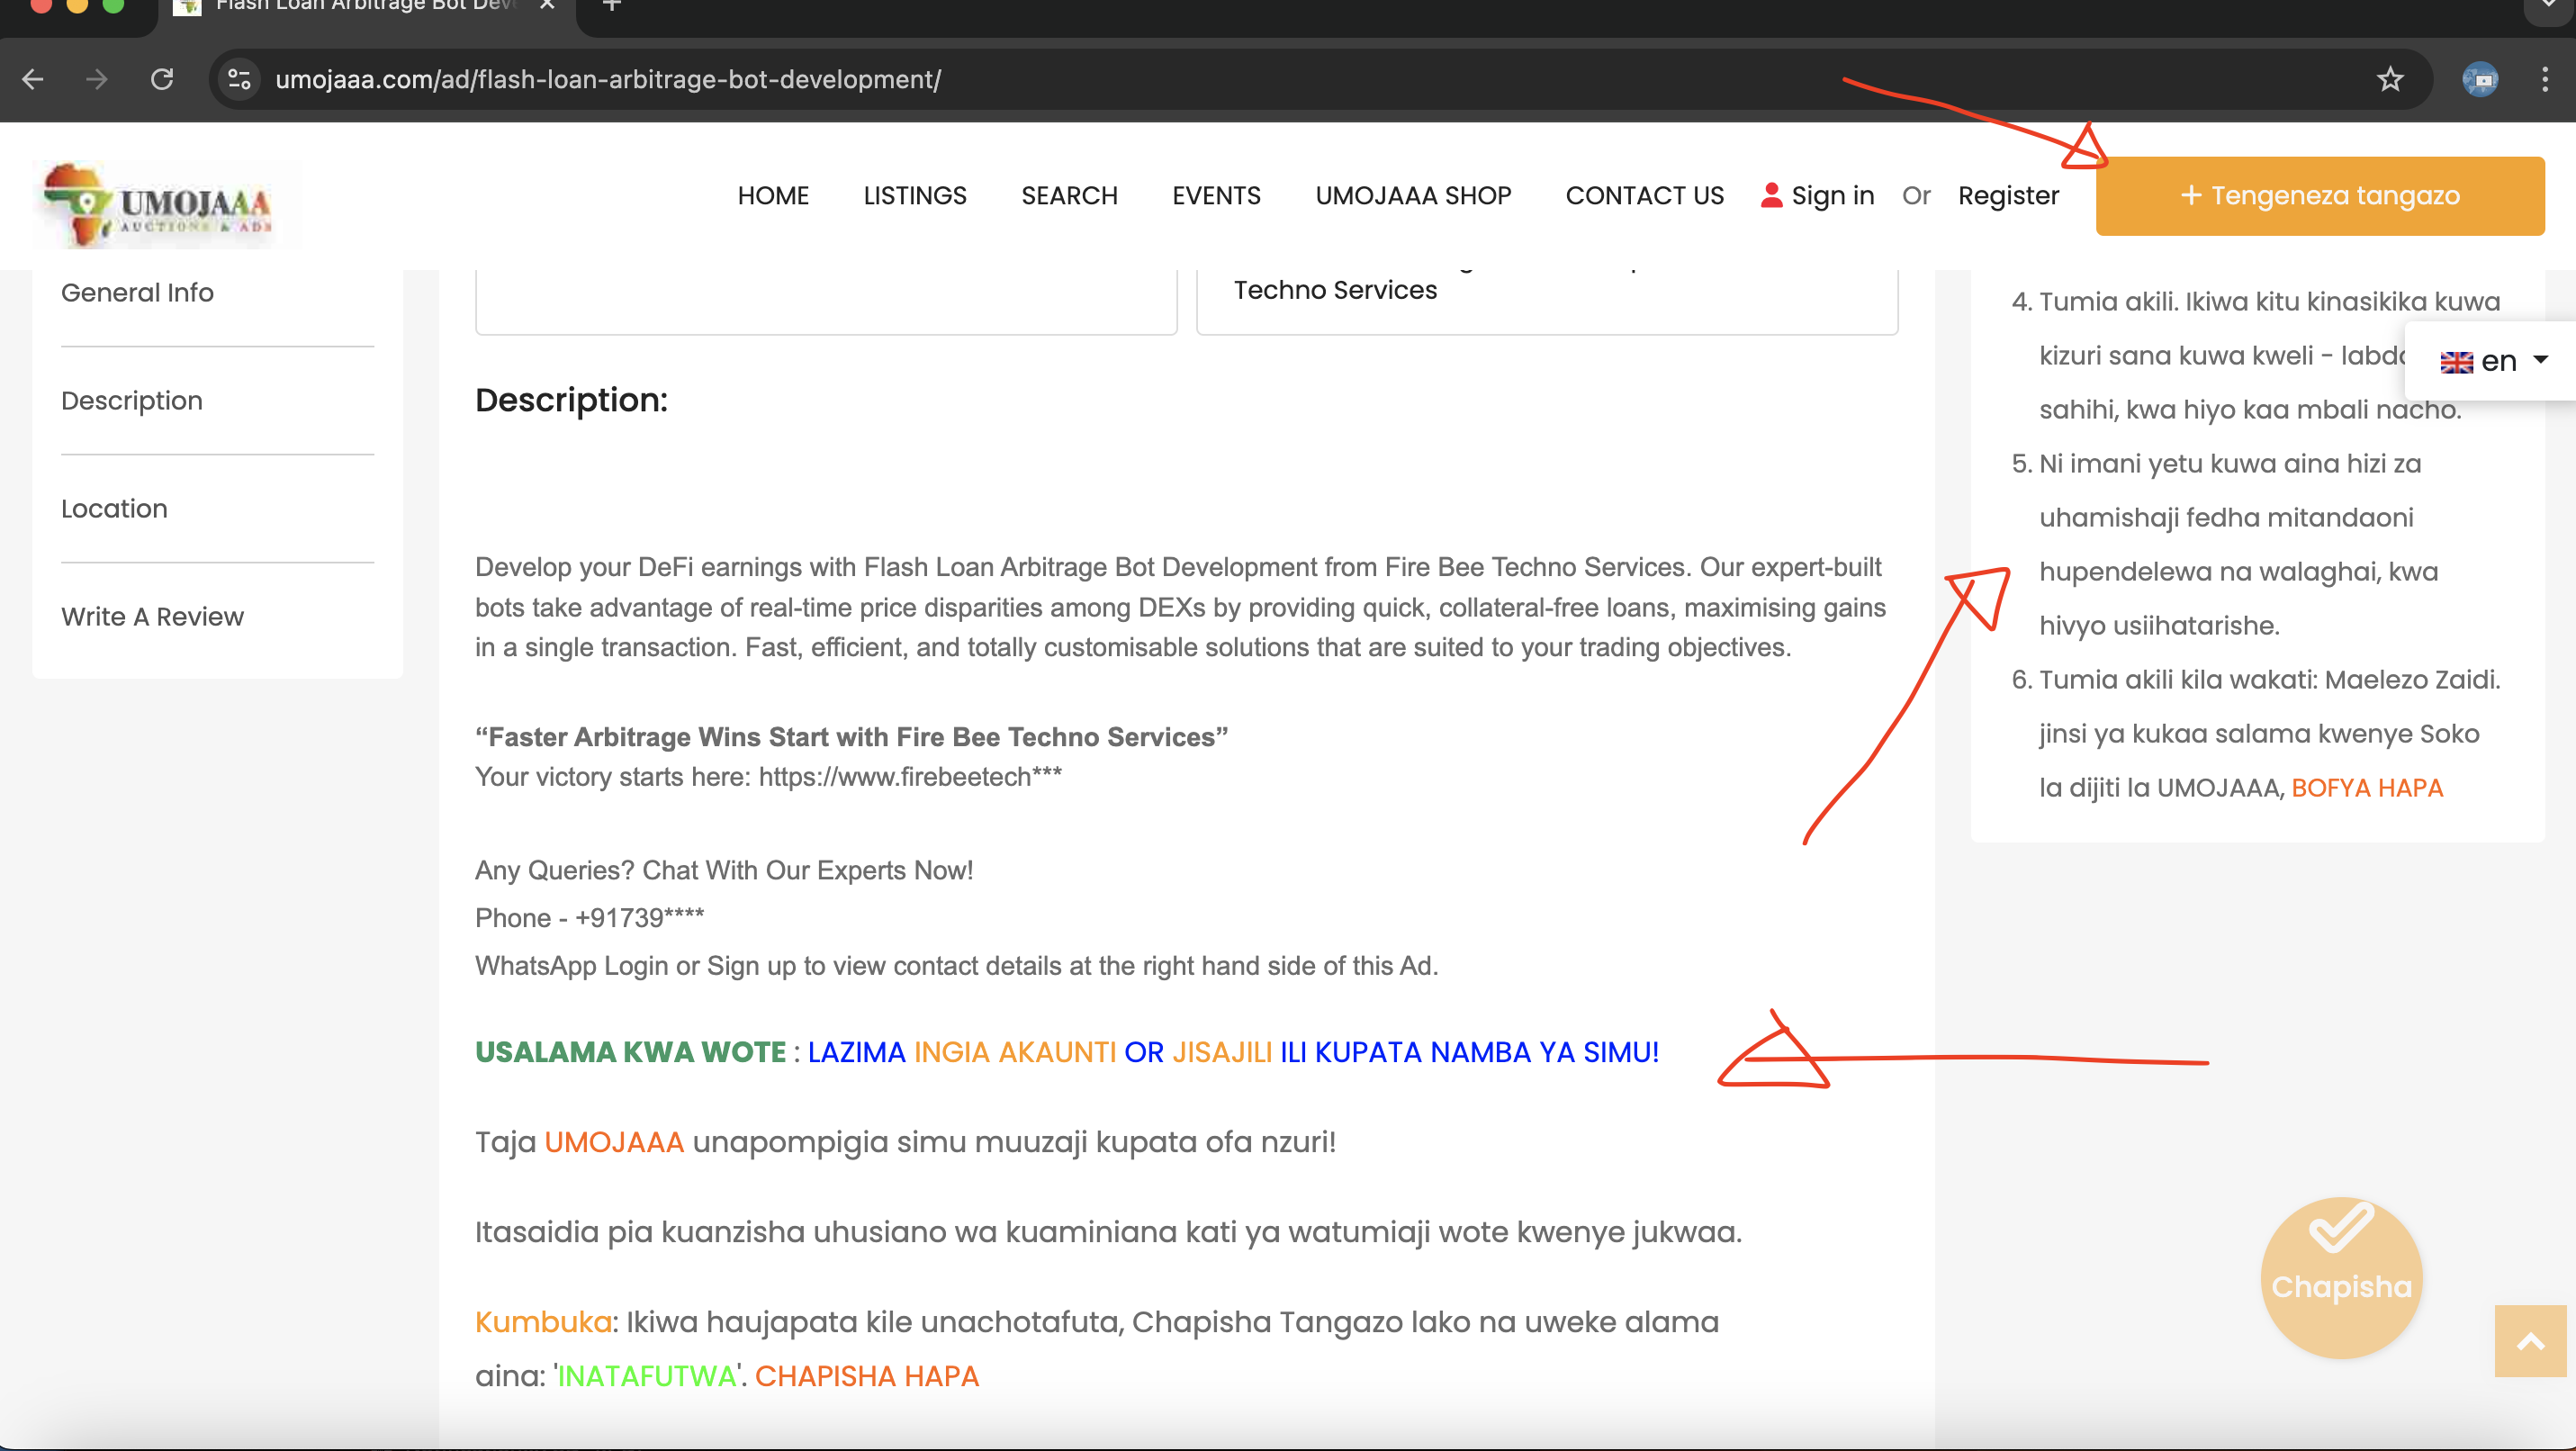Image resolution: width=2576 pixels, height=1451 pixels.
Task: Bookmark this page with the star icon
Action: (2390, 79)
